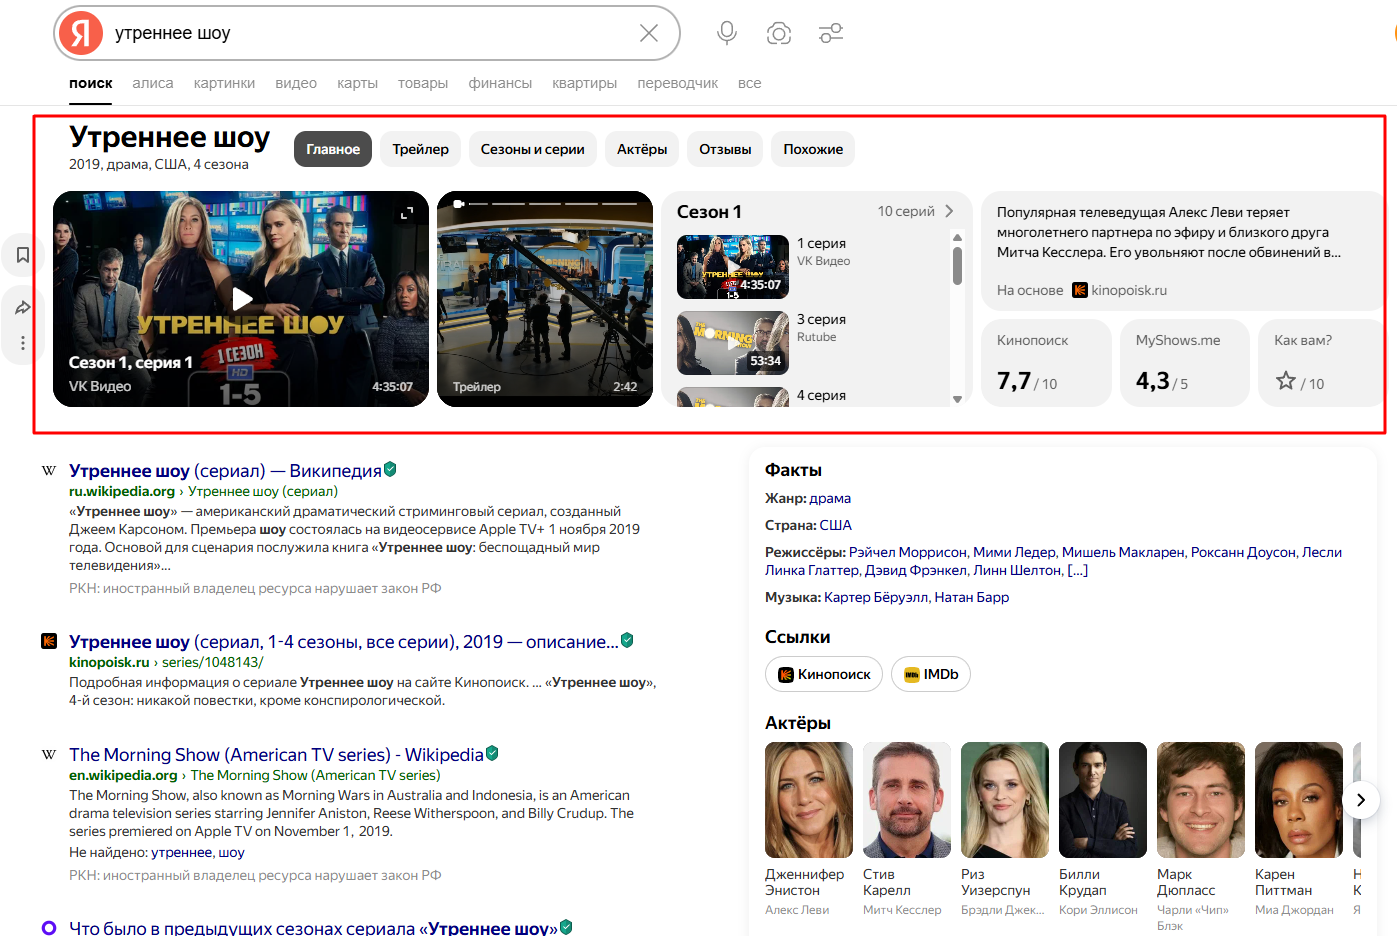Open search settings sliders icon
Viewport: 1397px width, 936px height.
[831, 33]
